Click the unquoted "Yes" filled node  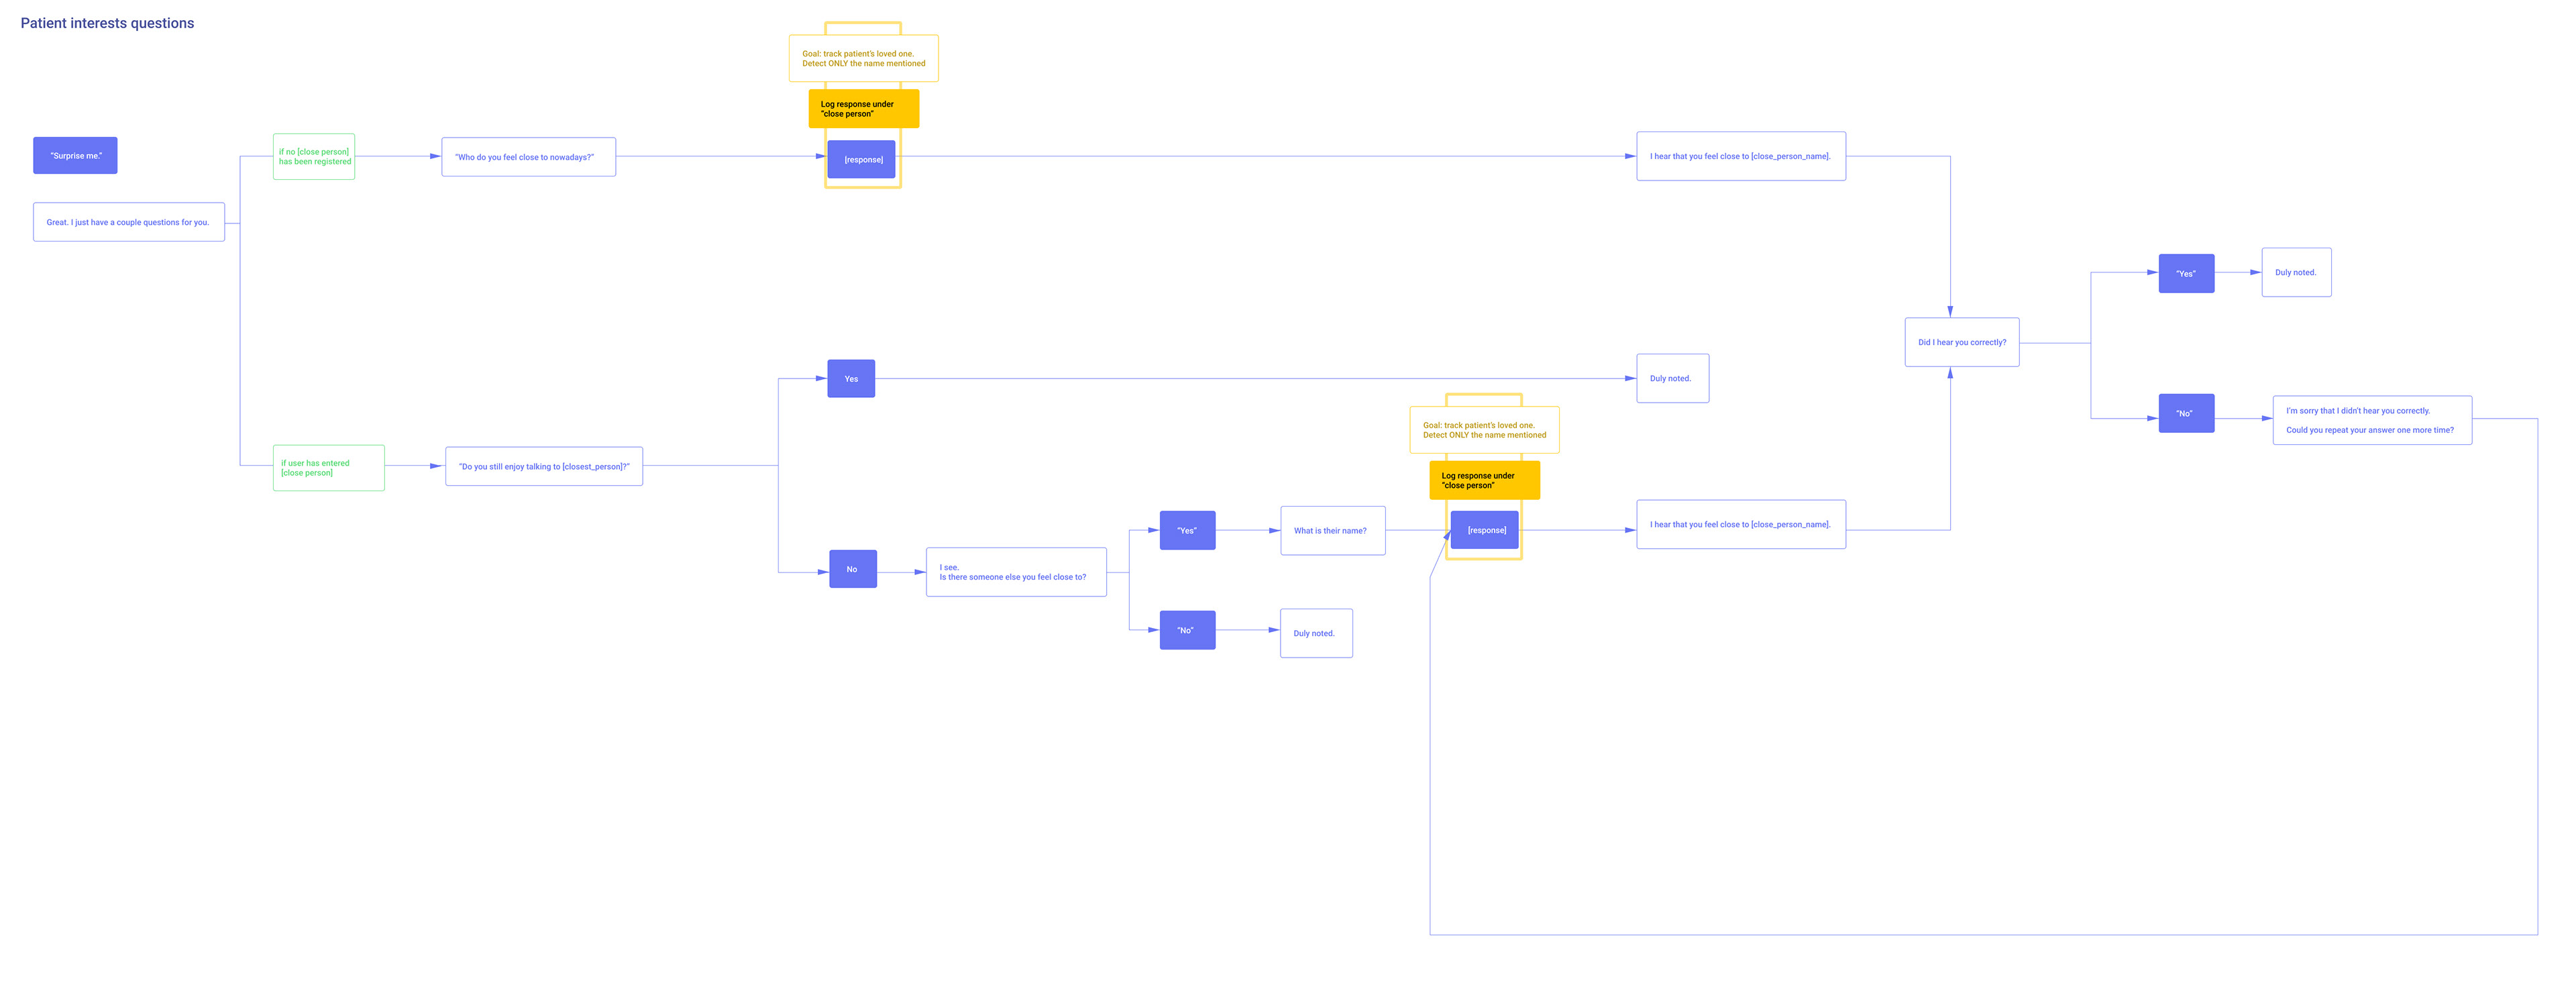coord(851,379)
